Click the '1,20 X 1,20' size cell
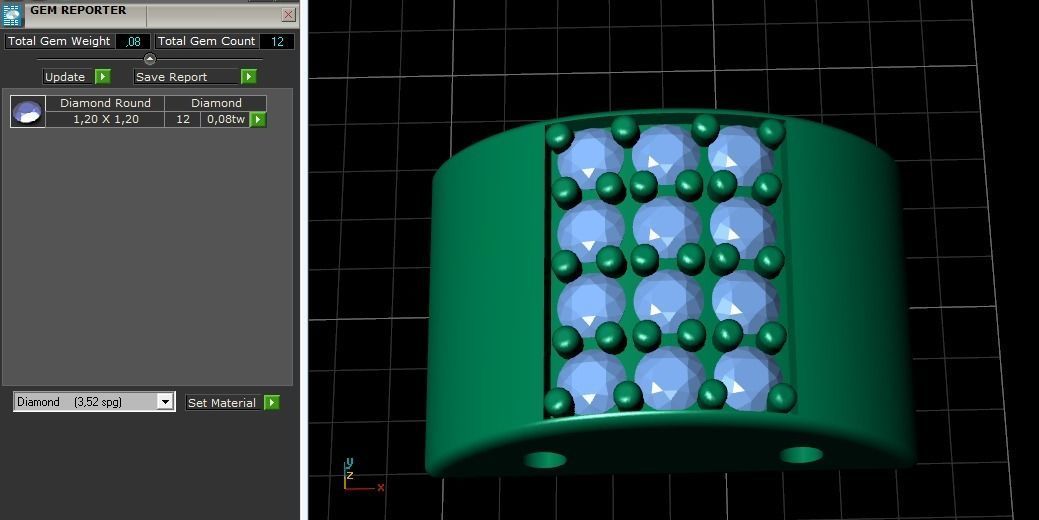Viewport: 1039px width, 520px height. [x=105, y=119]
